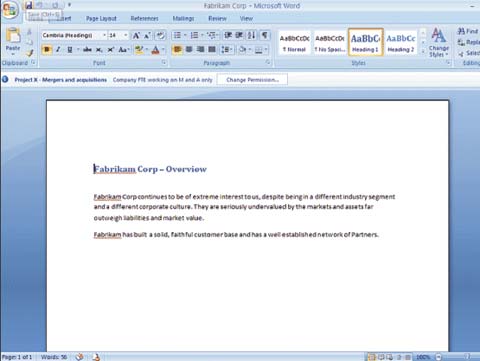This screenshot has width=480, height=361.
Task: Open the Font dialog launcher
Action: pyautogui.click(x=164, y=63)
